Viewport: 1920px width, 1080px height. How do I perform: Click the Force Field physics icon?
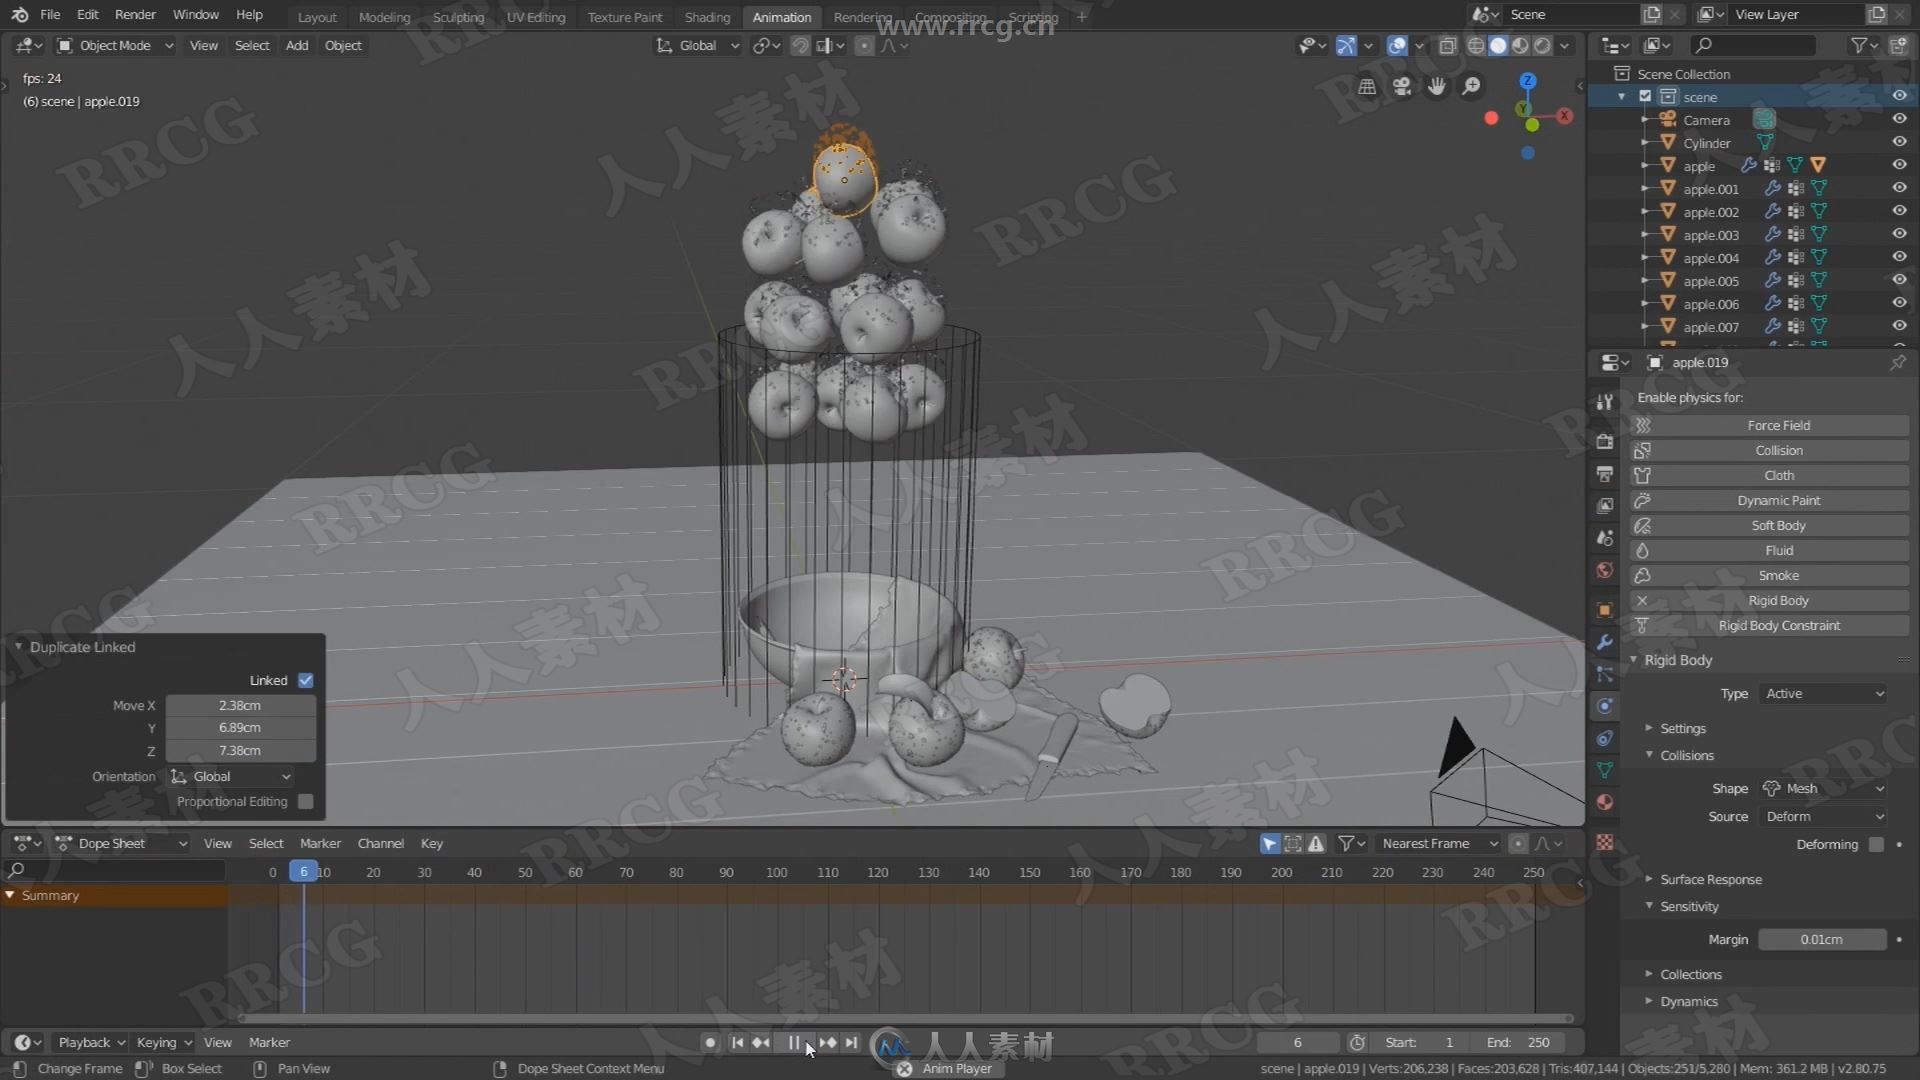tap(1642, 425)
